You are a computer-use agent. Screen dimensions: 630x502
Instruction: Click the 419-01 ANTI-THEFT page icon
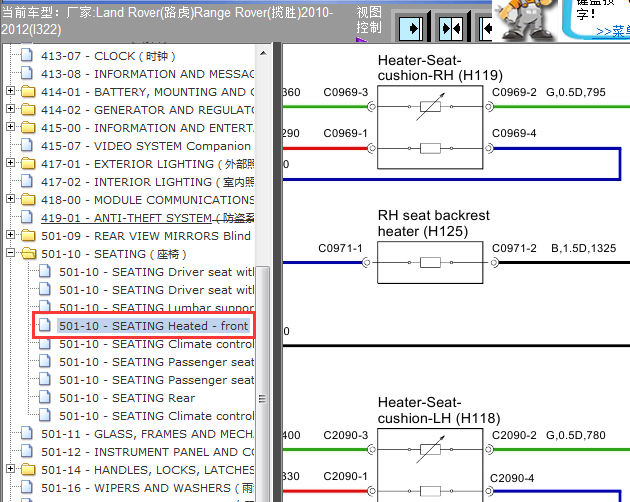tap(27, 217)
